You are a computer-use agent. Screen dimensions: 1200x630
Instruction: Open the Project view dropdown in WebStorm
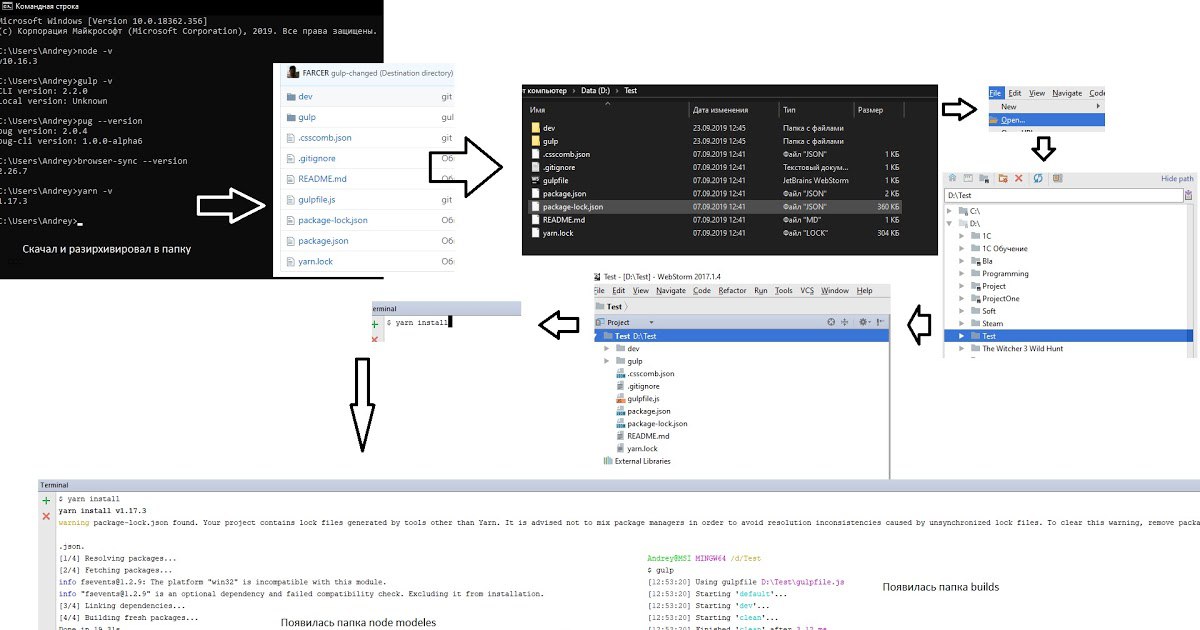(651, 322)
